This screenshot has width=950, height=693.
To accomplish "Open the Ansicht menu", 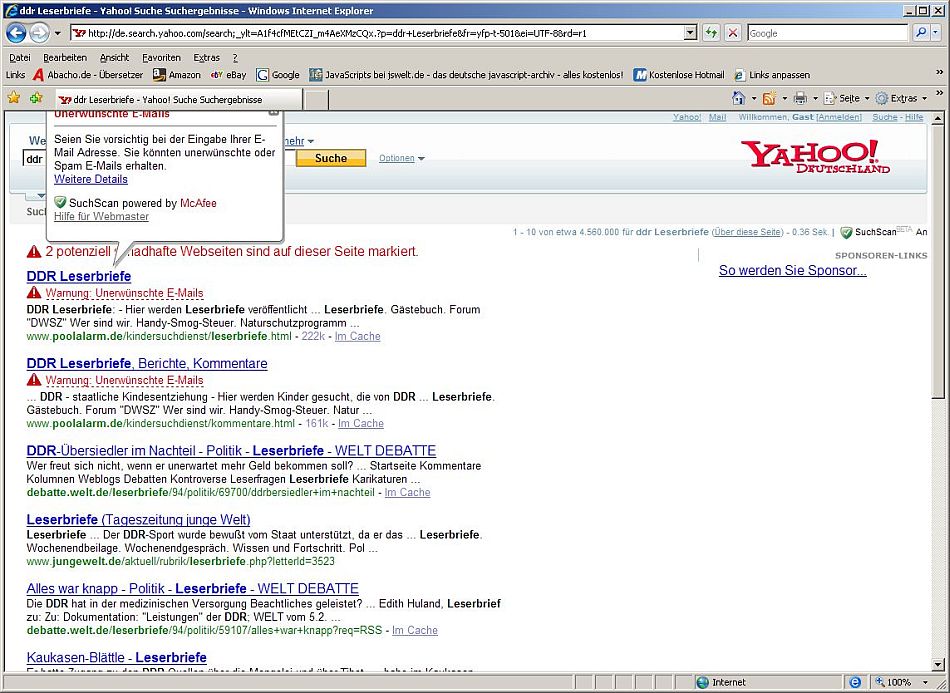I will coord(115,58).
